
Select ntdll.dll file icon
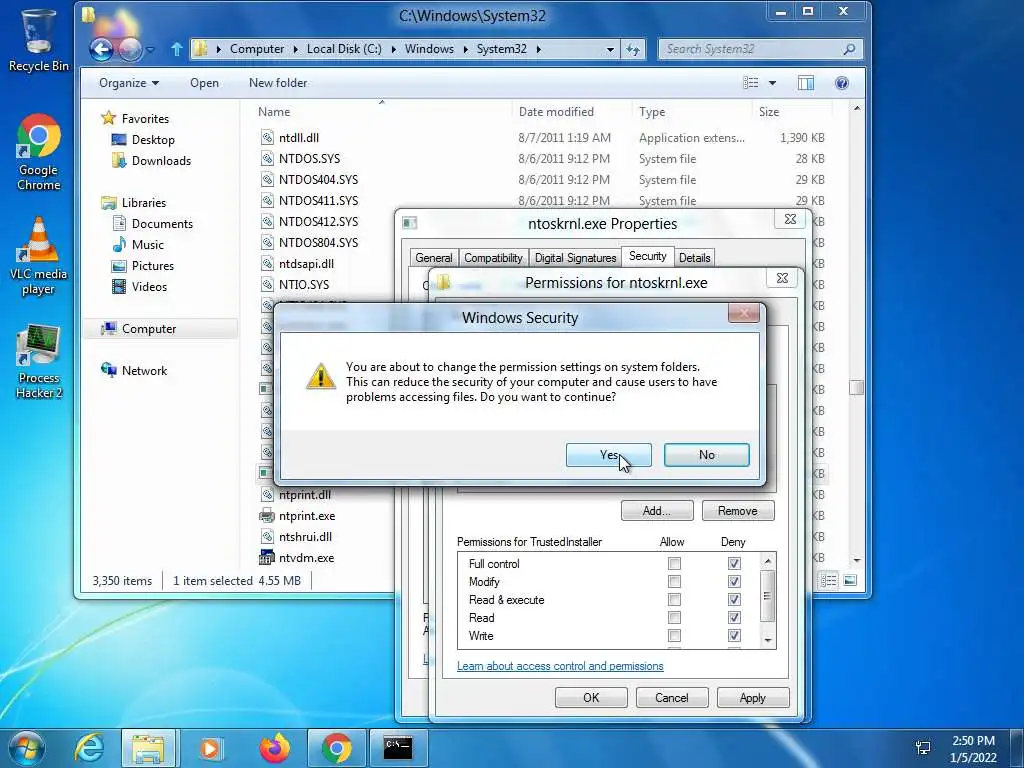click(267, 137)
